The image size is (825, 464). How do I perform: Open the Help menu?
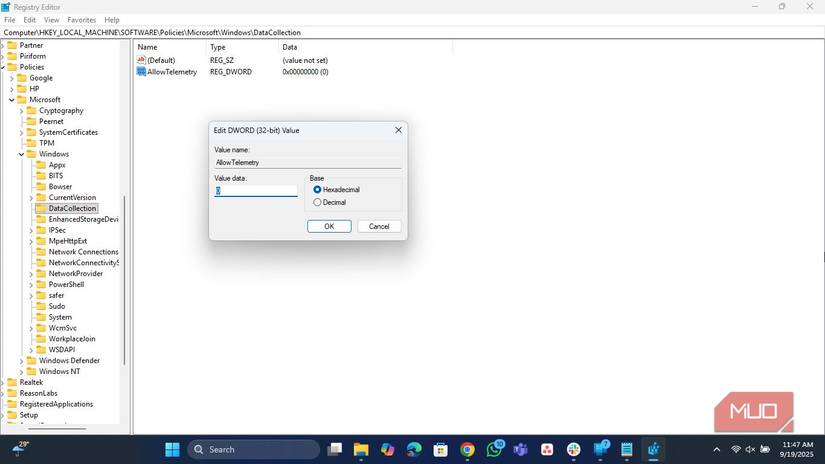click(112, 19)
